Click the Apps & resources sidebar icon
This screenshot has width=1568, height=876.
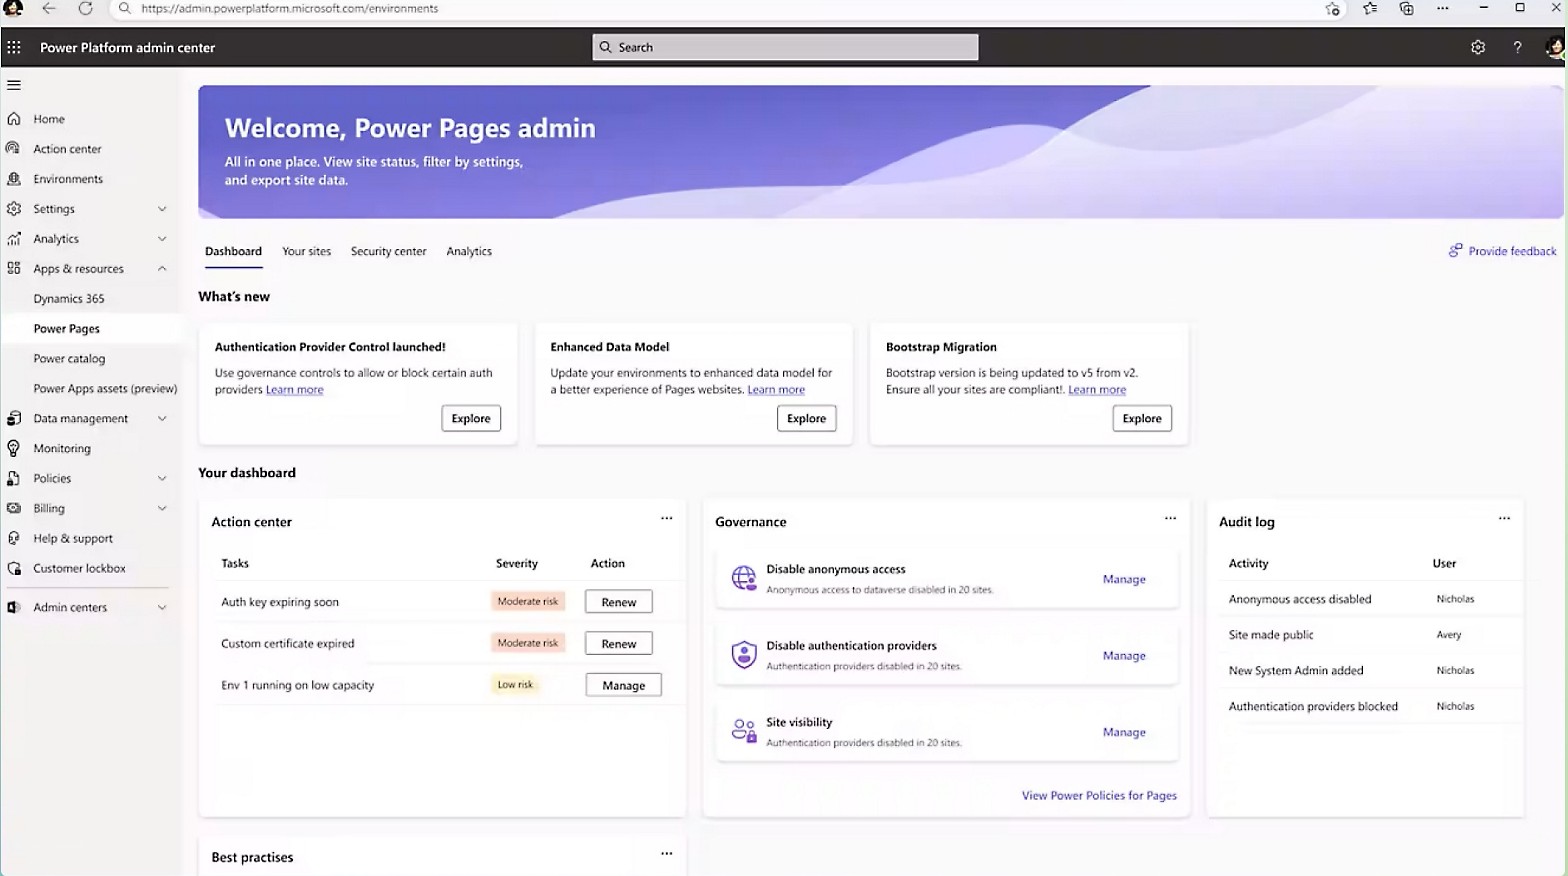point(14,268)
